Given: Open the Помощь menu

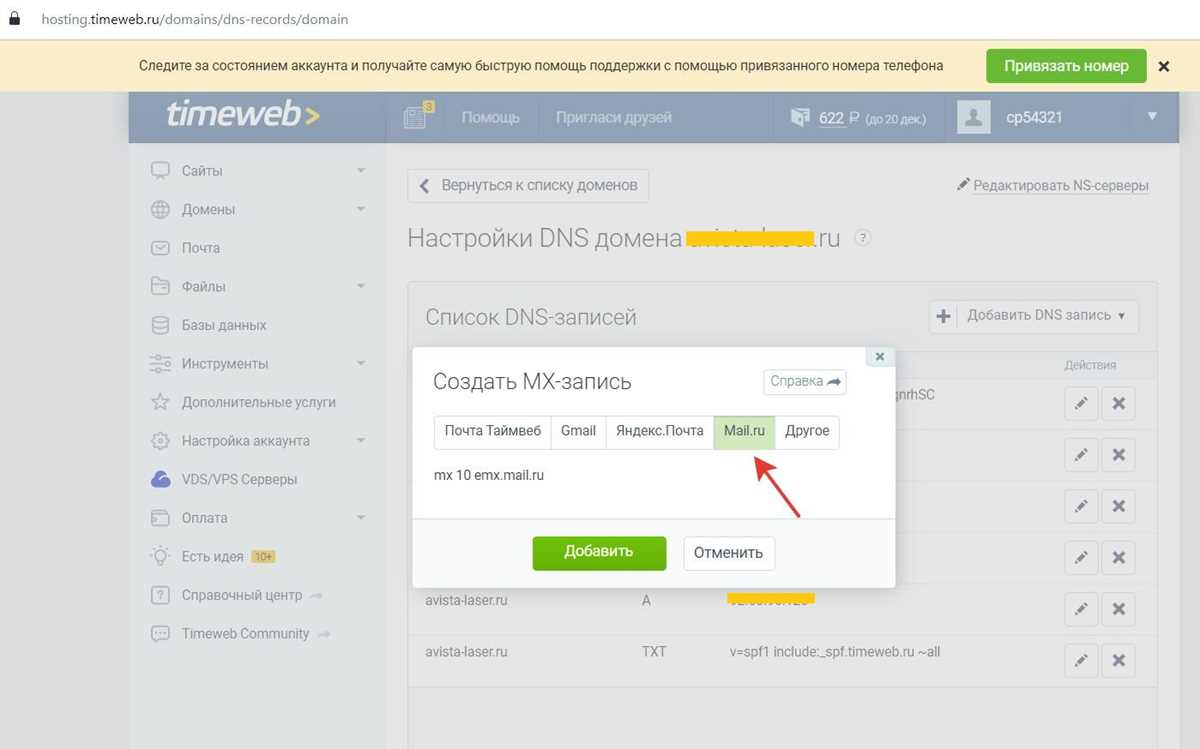Looking at the screenshot, I should point(490,117).
